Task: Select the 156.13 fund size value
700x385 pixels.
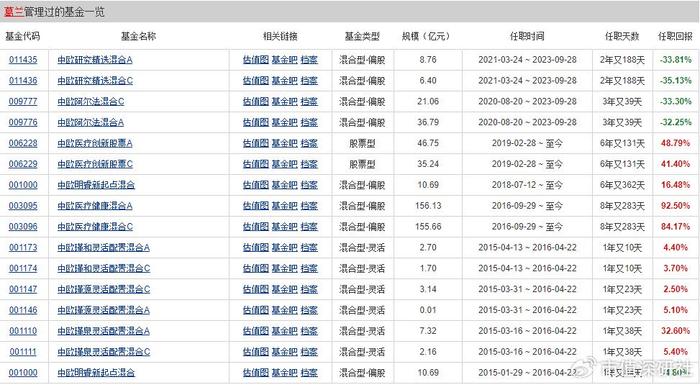Action: [428, 206]
